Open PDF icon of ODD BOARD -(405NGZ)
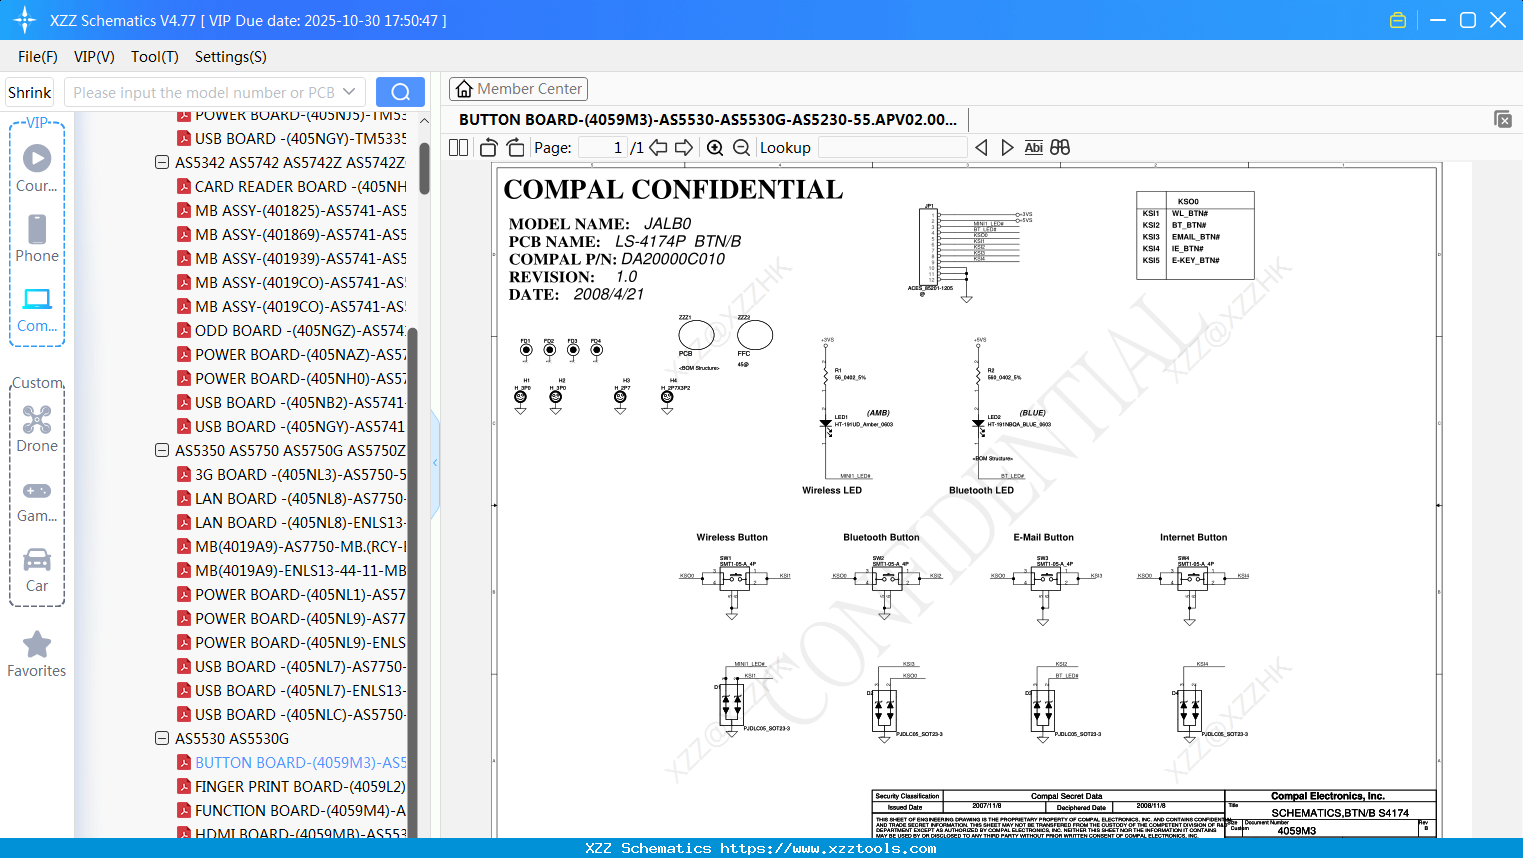 pos(184,330)
